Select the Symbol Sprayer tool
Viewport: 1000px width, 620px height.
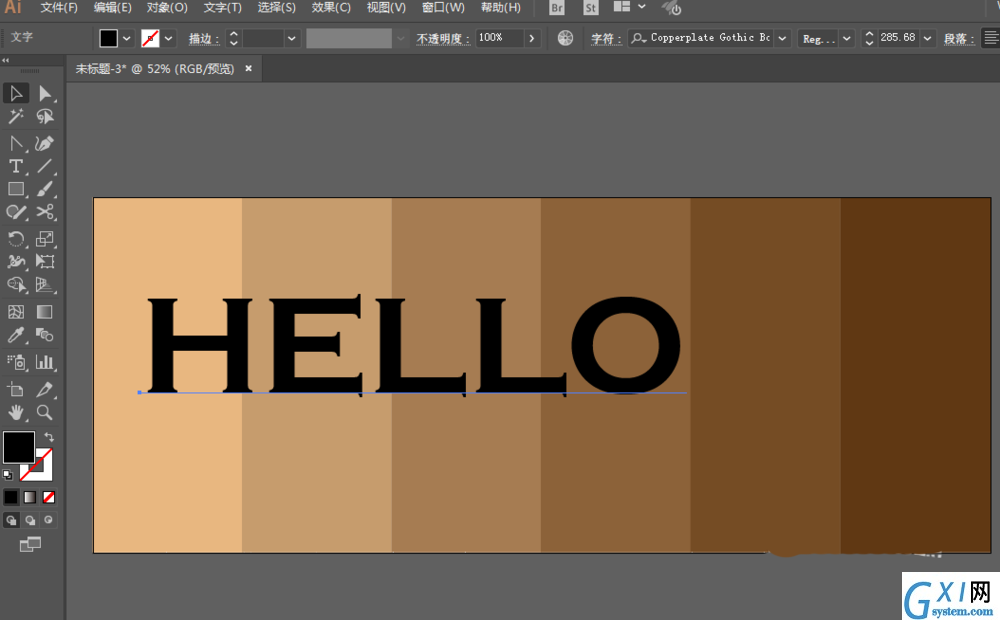coord(16,362)
